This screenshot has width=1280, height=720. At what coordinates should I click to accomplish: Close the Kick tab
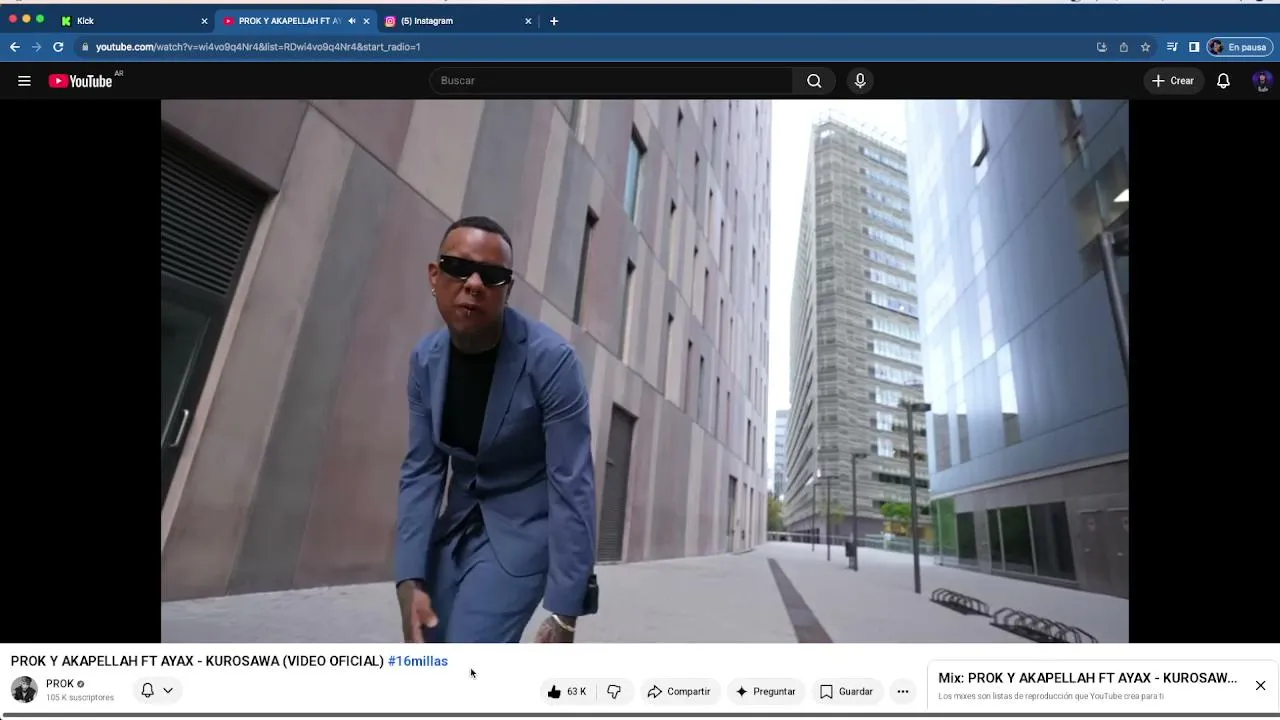point(204,21)
